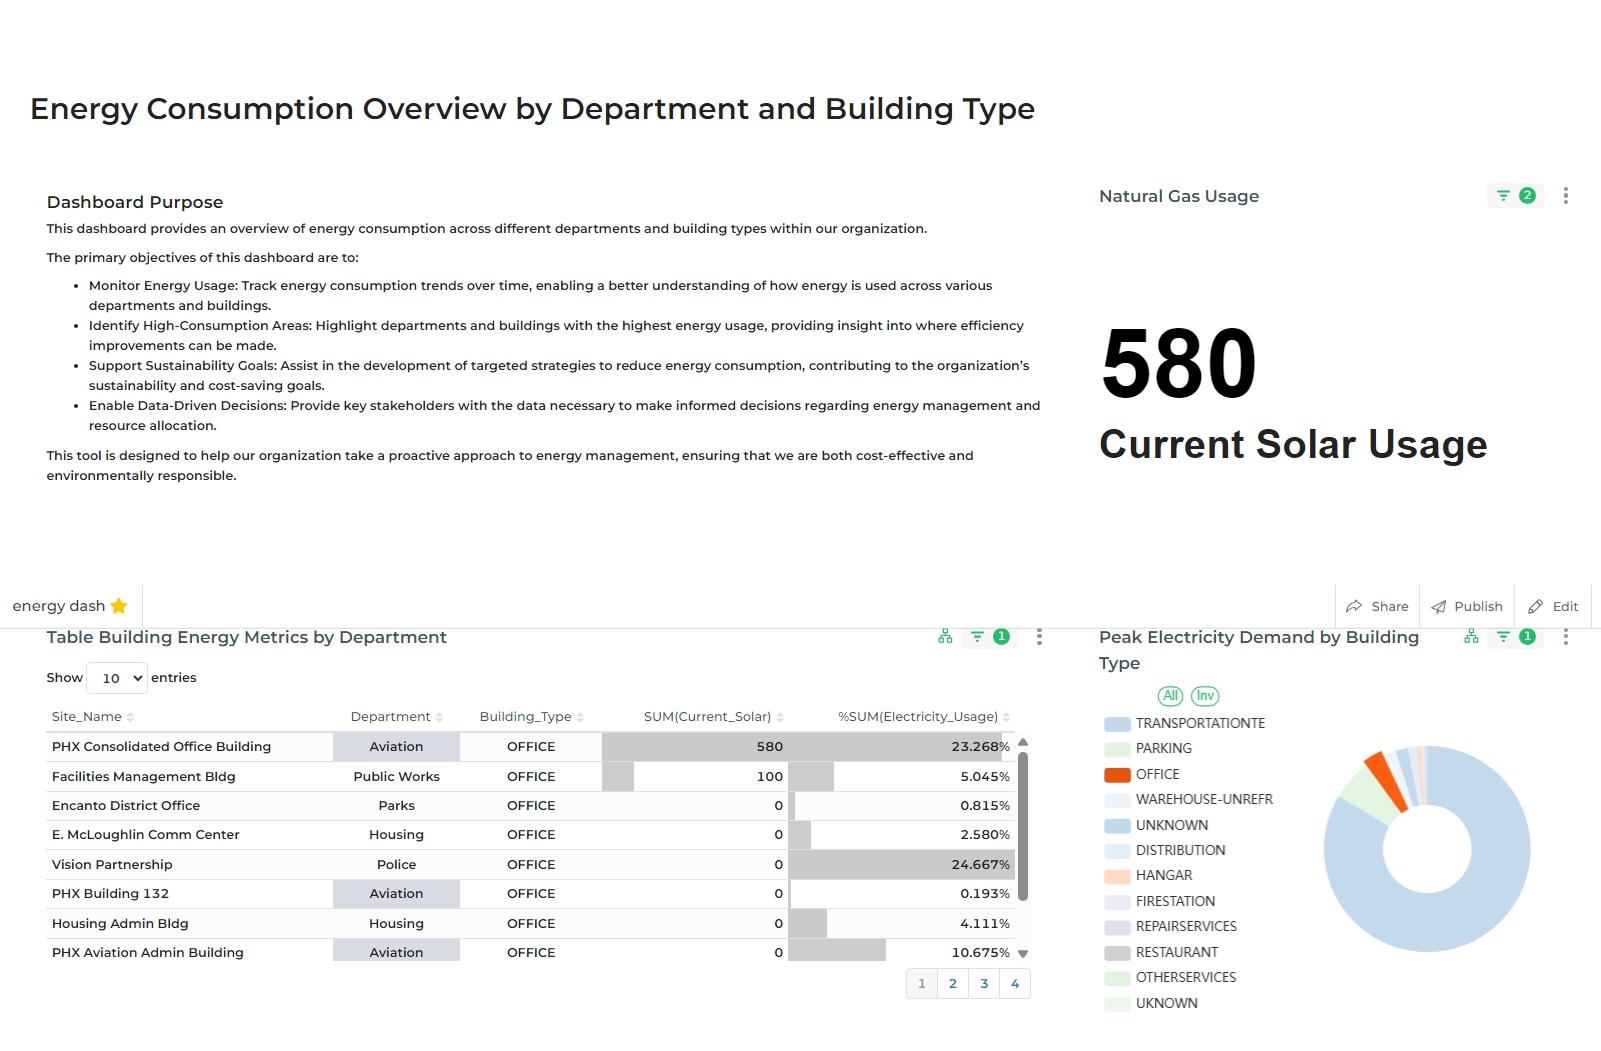
Task: Open the Table chart three-dot menu
Action: [x=1040, y=637]
